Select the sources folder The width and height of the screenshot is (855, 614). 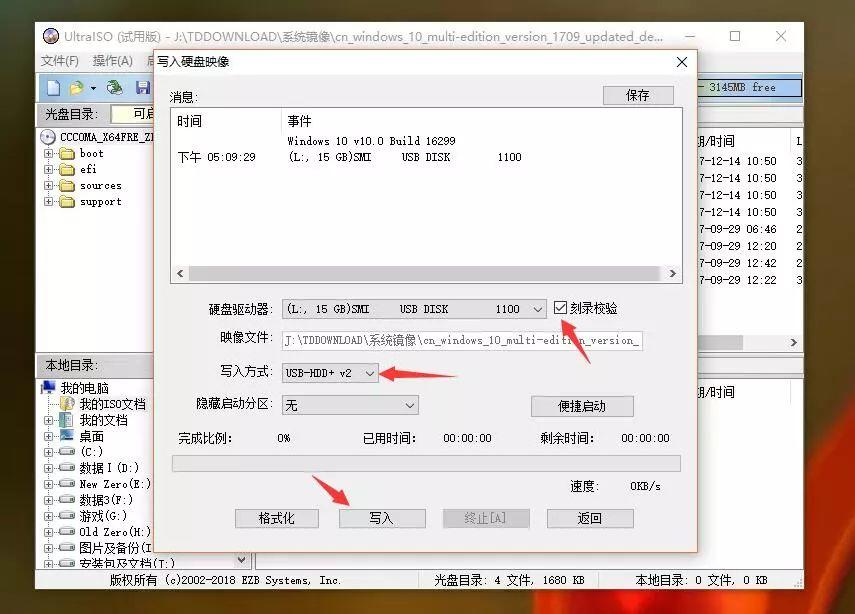click(x=100, y=185)
